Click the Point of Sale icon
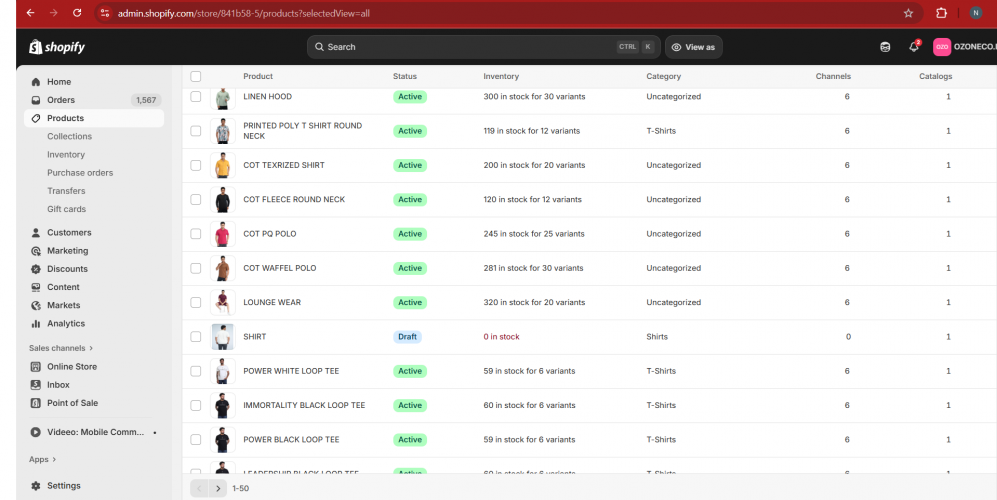The width and height of the screenshot is (997, 500). [36, 403]
